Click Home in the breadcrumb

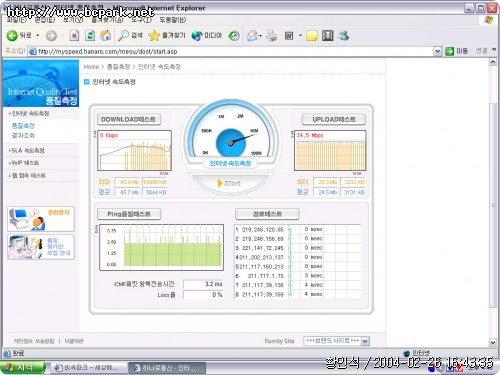tap(91, 67)
